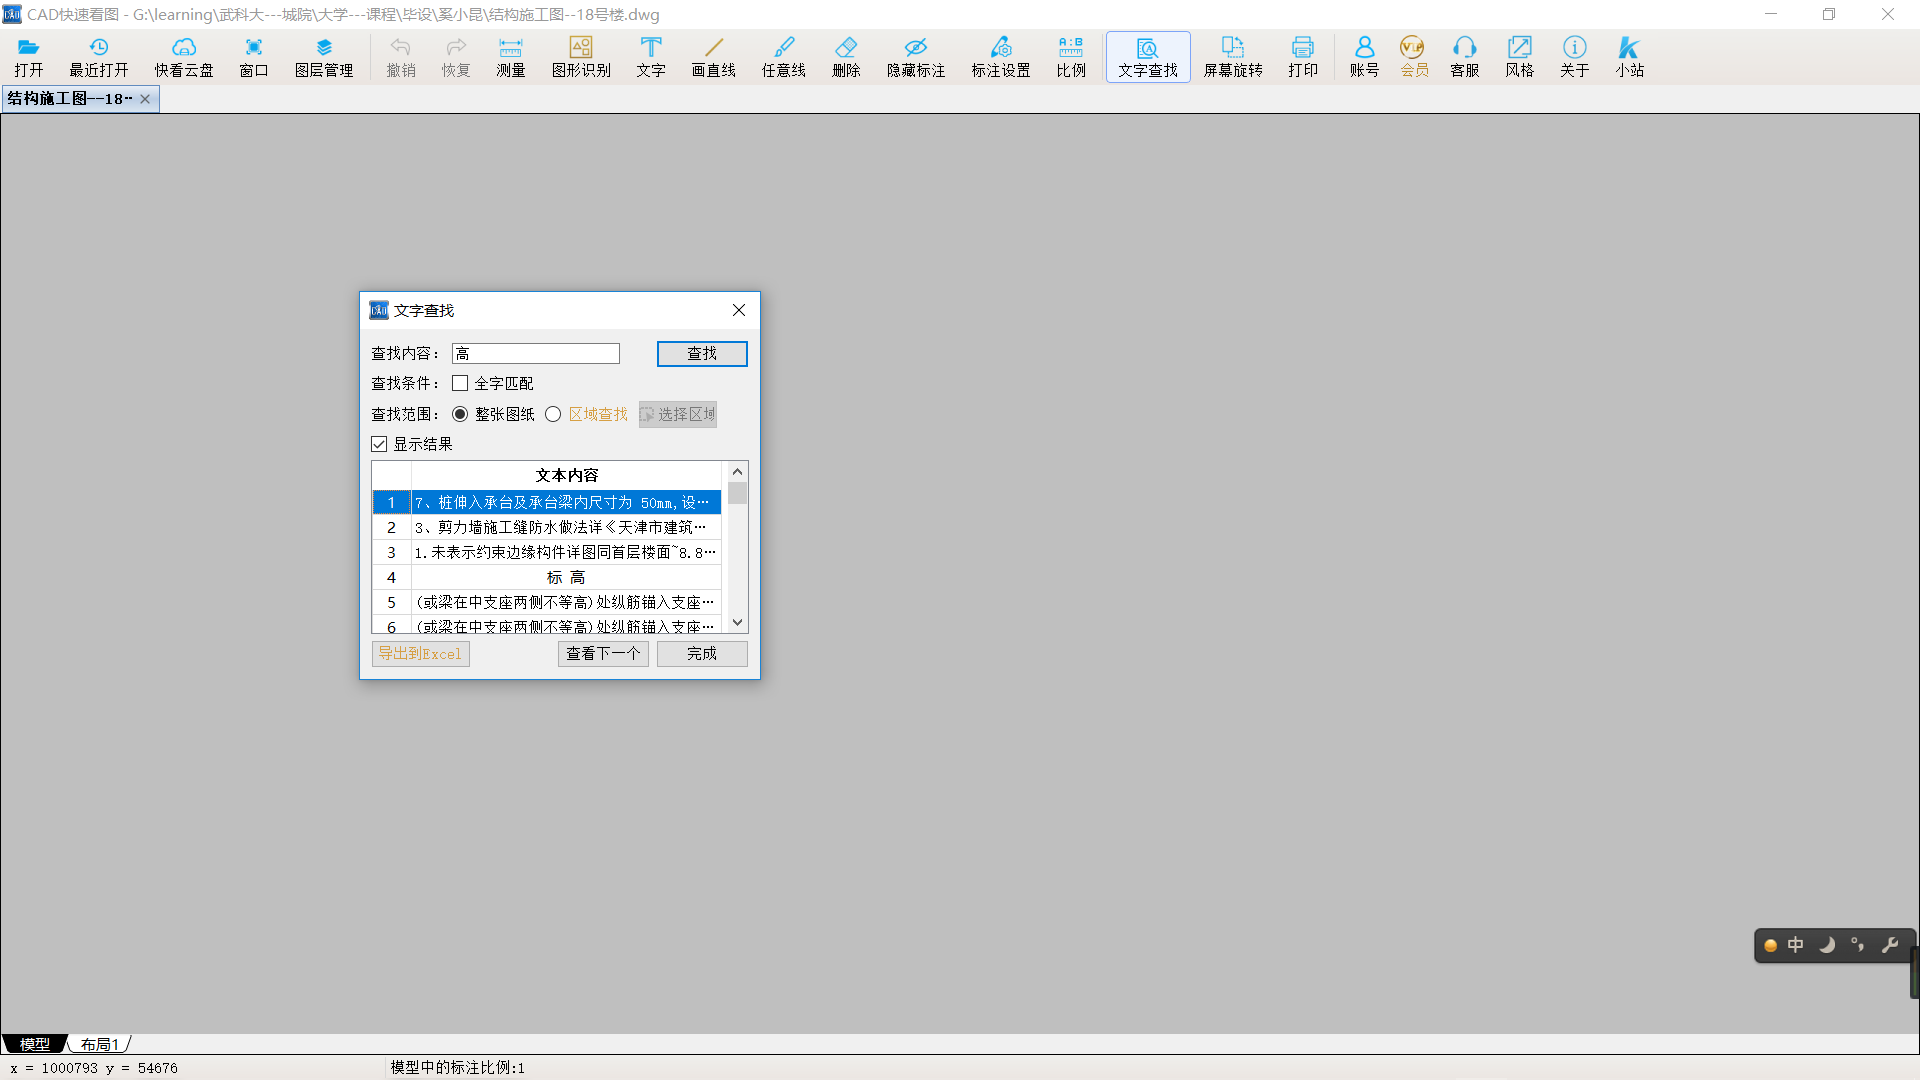Image resolution: width=1920 pixels, height=1080 pixels.
Task: Click 导出到Excel export button
Action: 421,654
